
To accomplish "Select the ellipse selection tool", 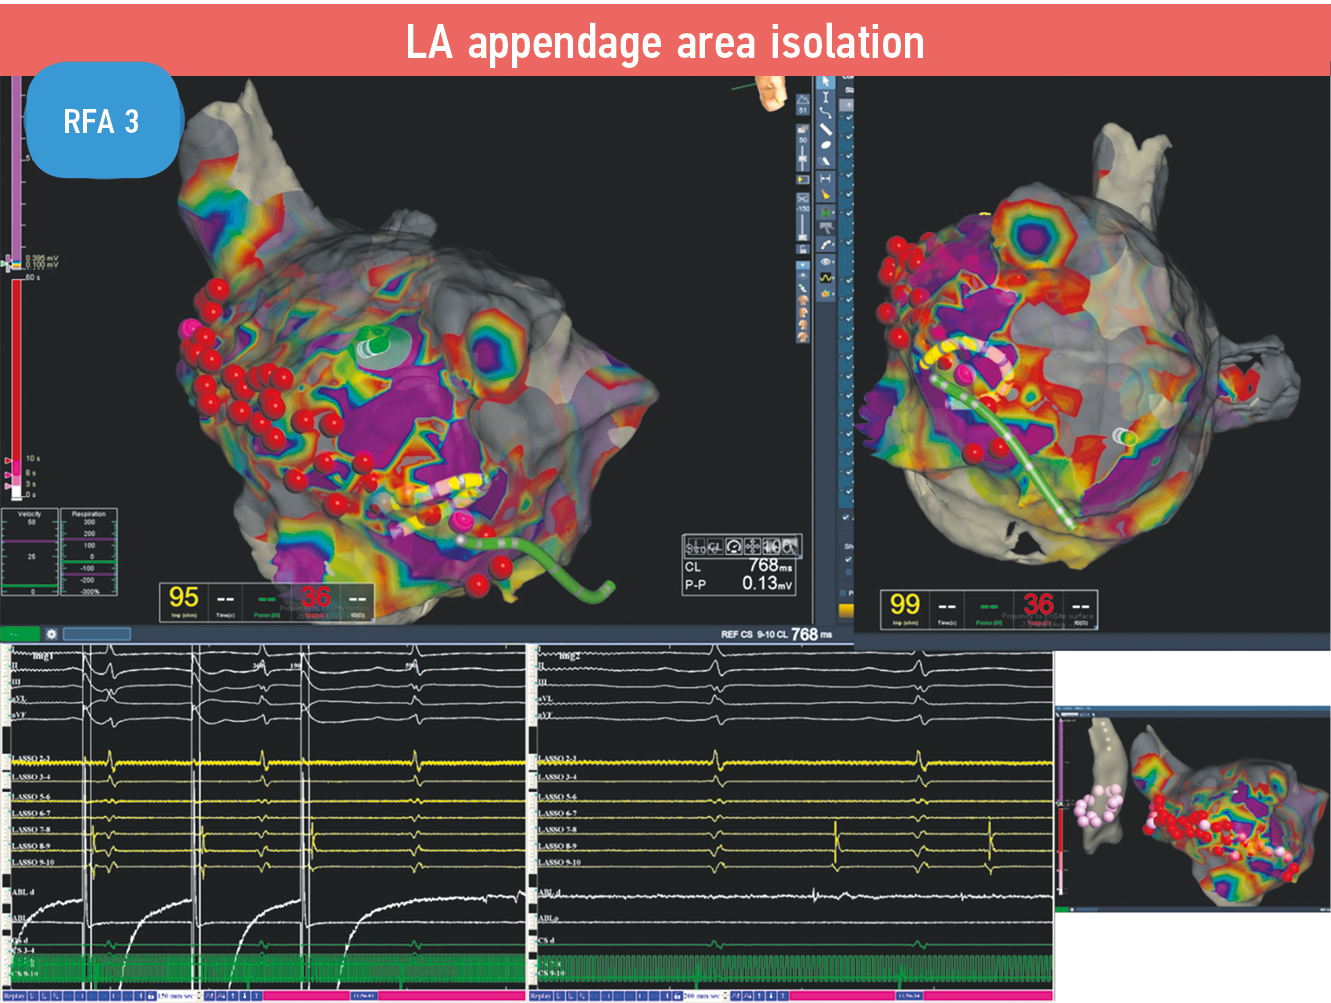I will (x=826, y=146).
